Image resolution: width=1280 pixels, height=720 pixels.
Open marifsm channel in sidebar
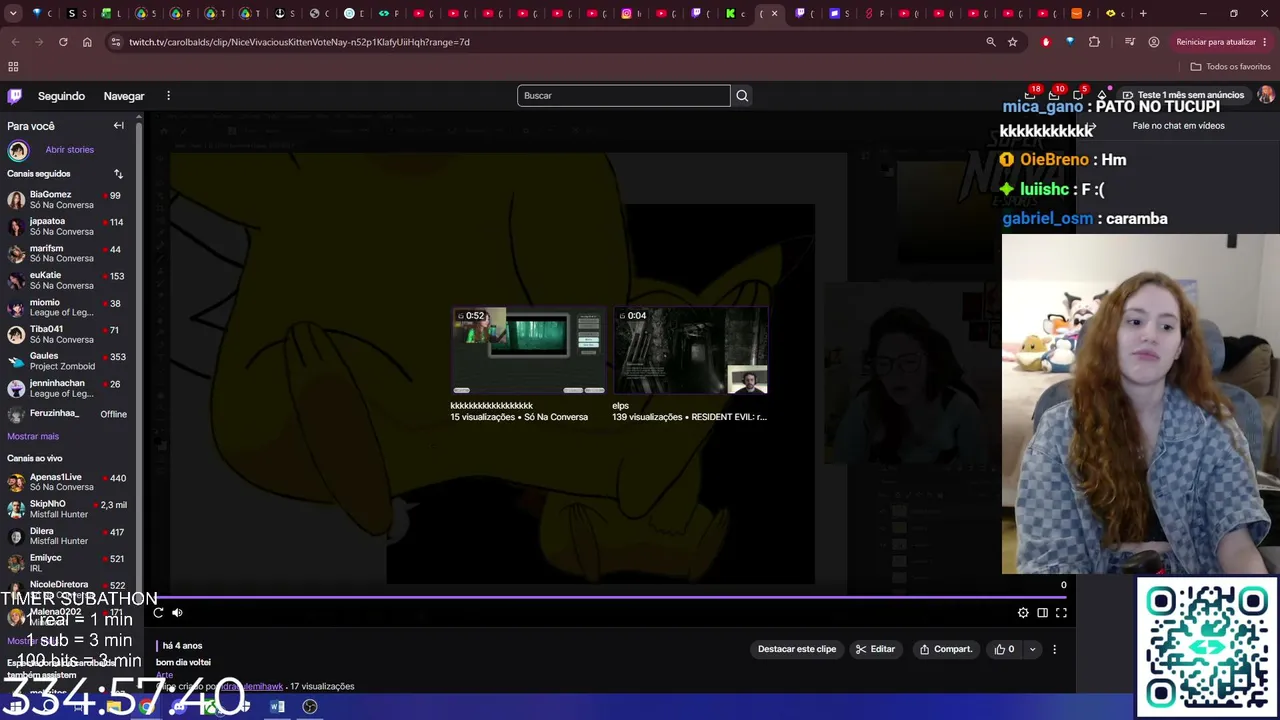tap(68, 254)
